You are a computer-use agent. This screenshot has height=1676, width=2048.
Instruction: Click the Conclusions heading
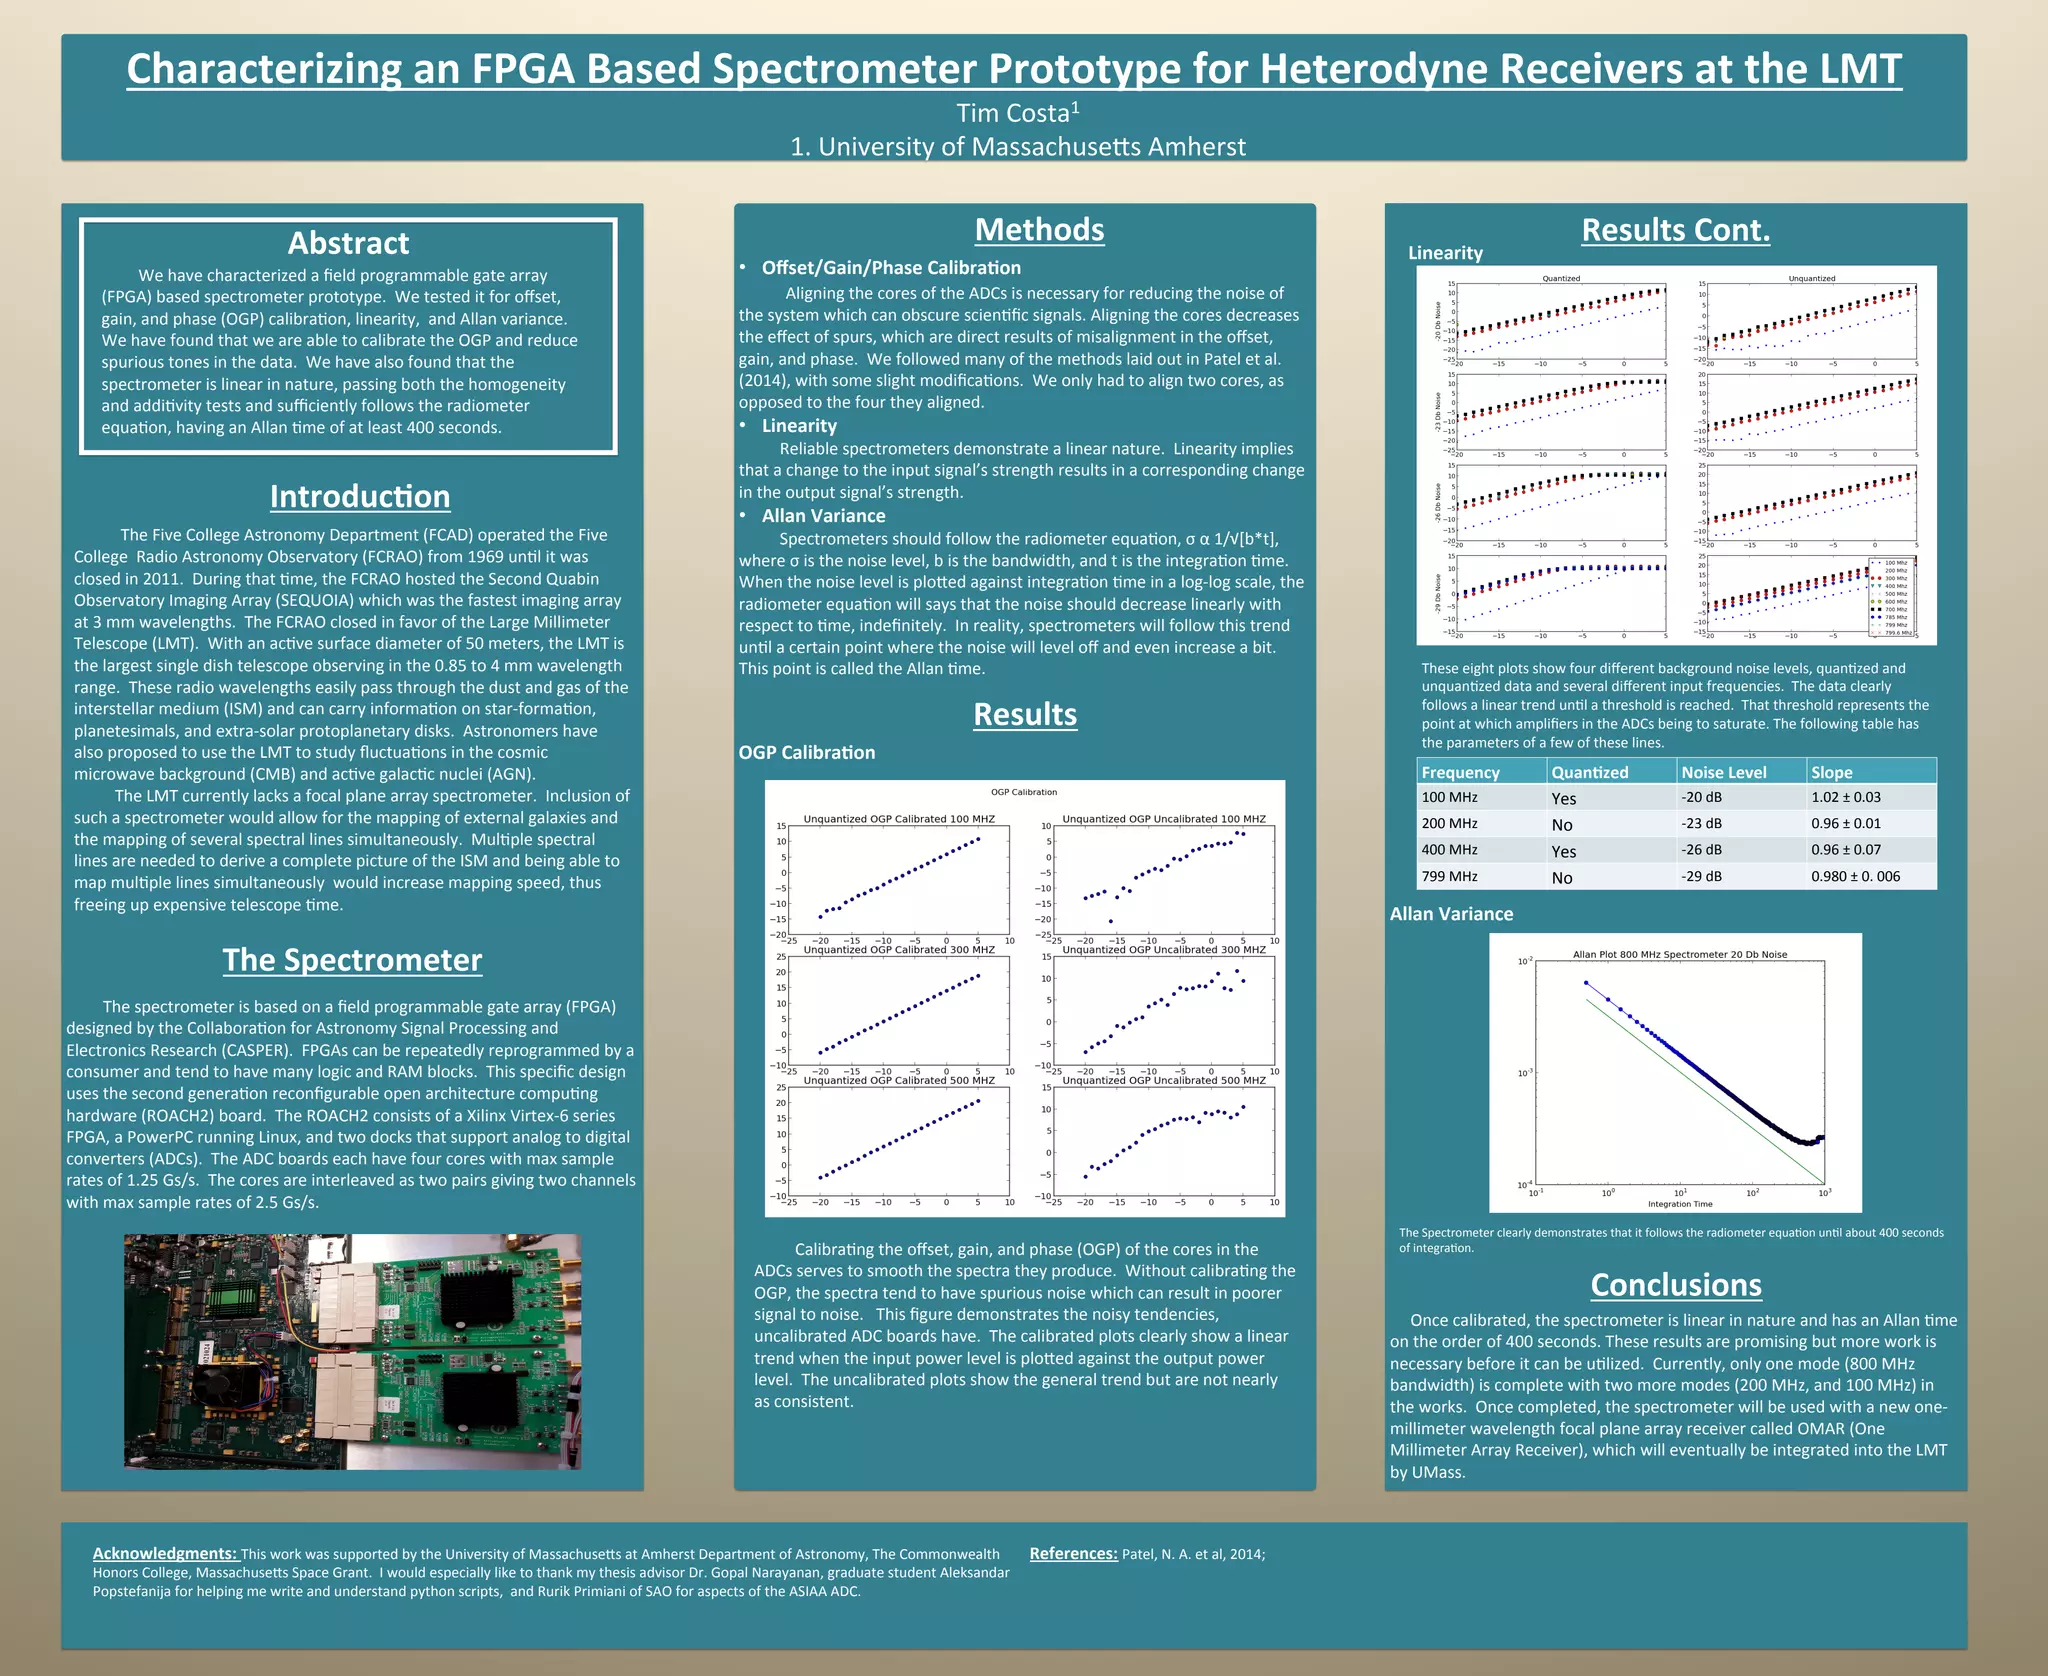click(x=1675, y=1285)
